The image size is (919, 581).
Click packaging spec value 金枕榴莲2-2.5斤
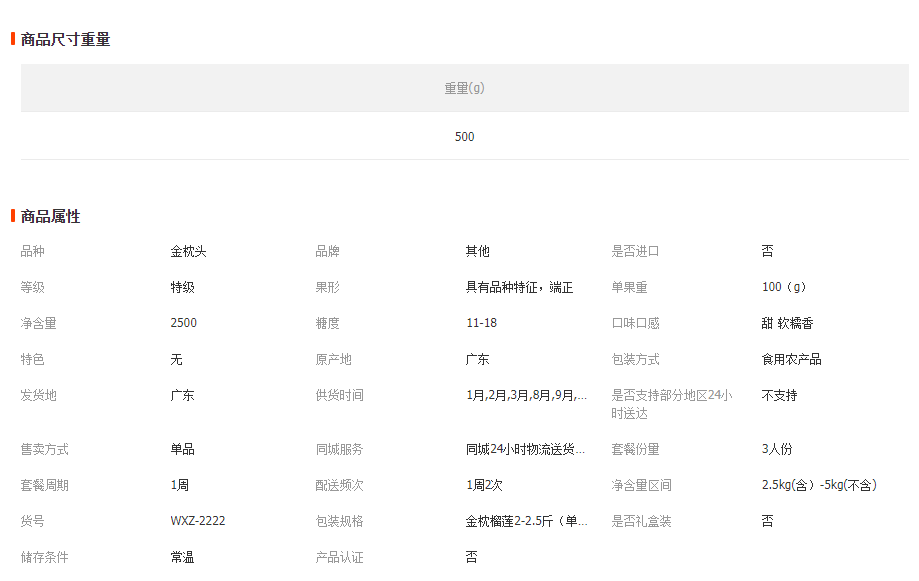click(x=526, y=521)
